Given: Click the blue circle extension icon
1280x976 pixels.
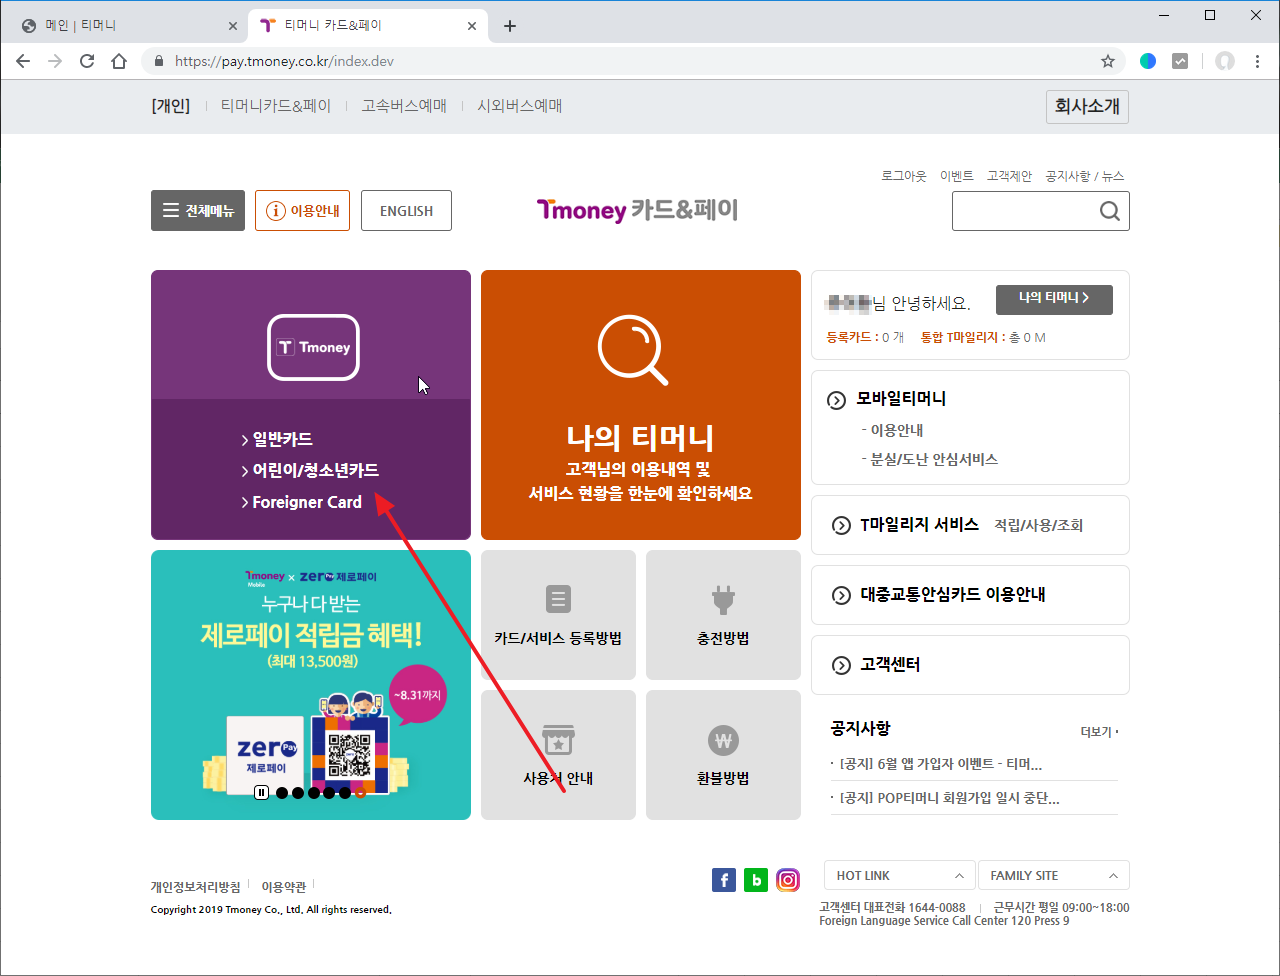Looking at the screenshot, I should point(1148,61).
